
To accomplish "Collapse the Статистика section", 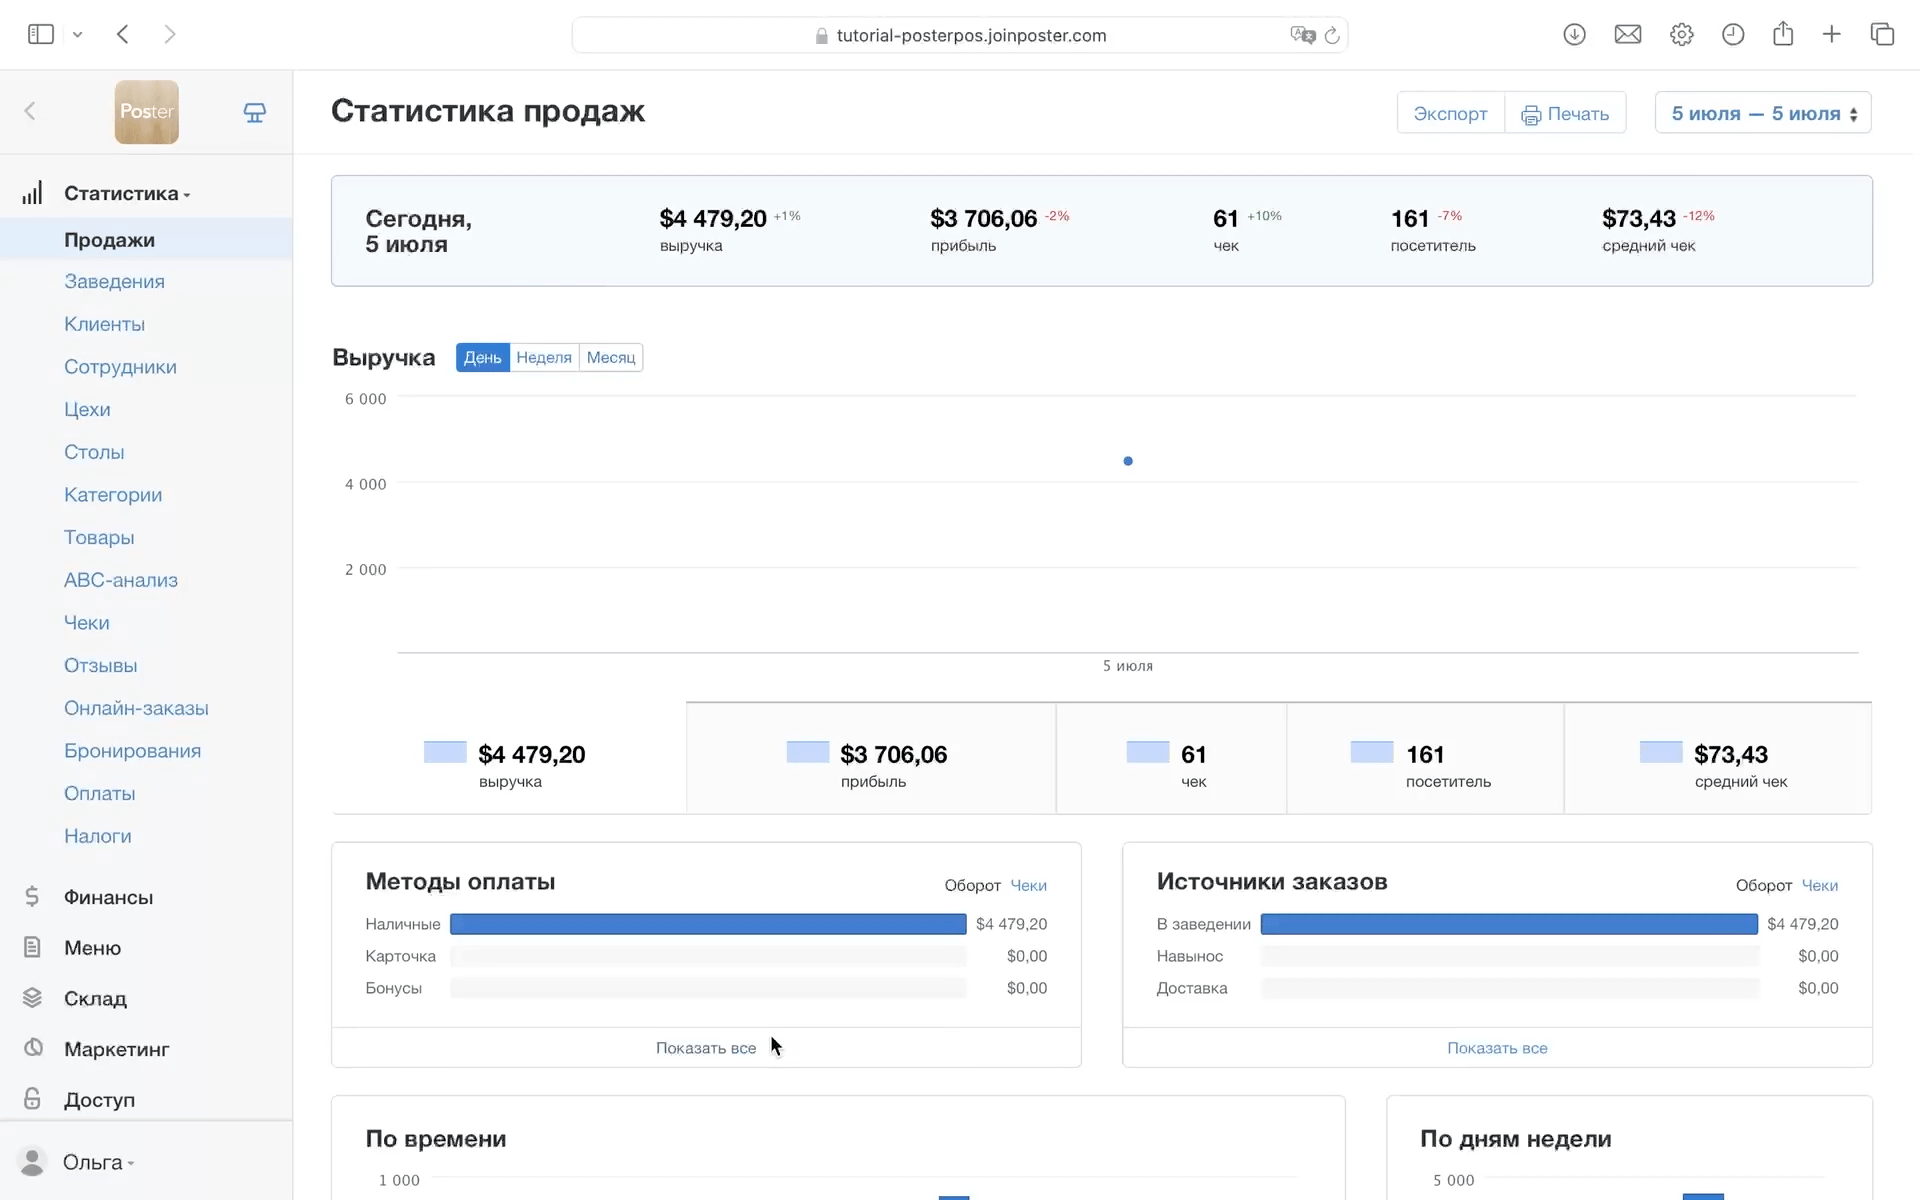I will [x=121, y=193].
